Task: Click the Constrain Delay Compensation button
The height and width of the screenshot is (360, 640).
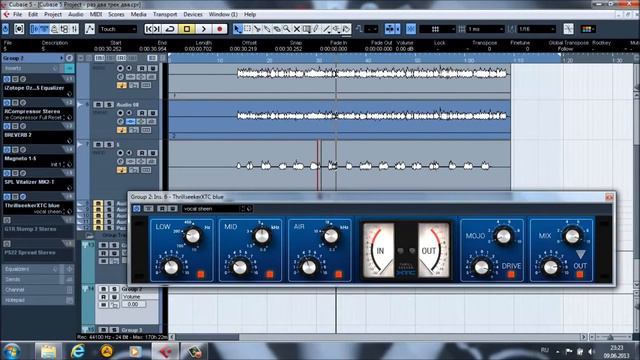Action: pos(19,29)
